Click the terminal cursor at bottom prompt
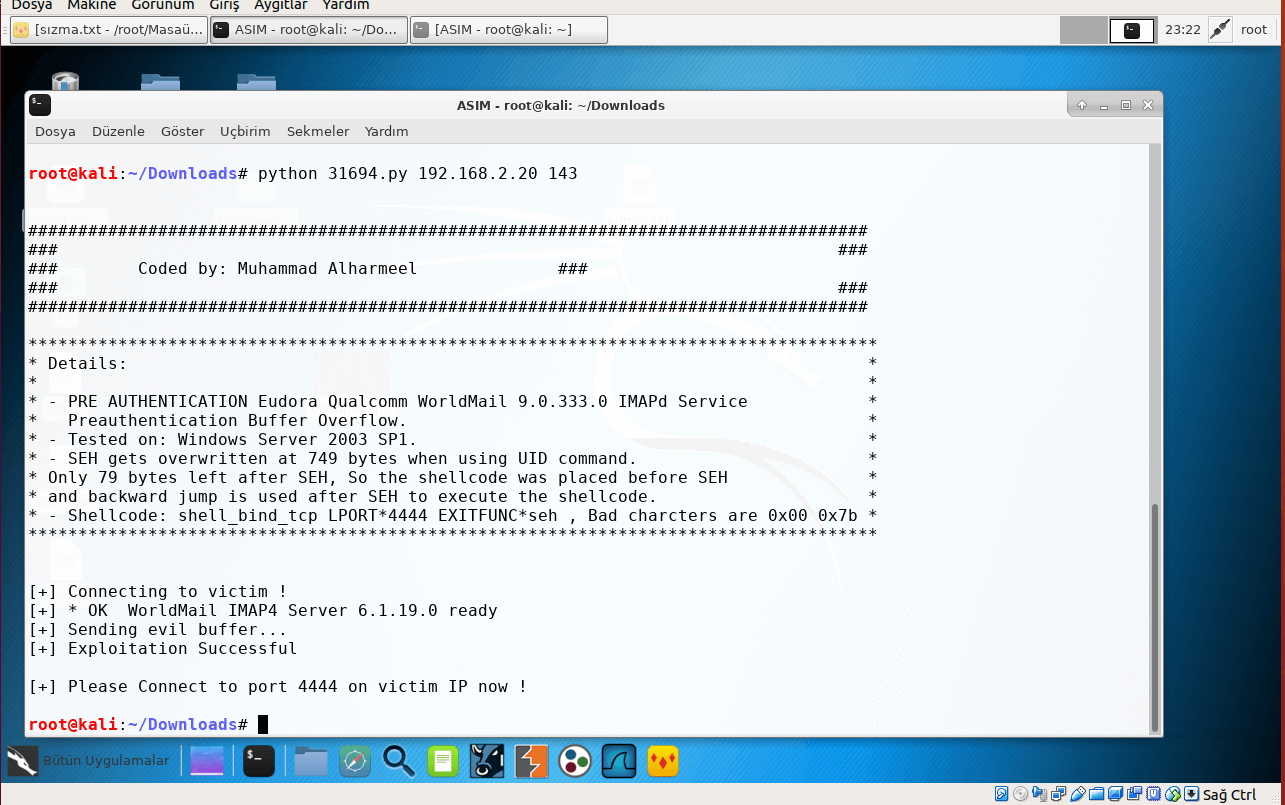 tap(263, 725)
